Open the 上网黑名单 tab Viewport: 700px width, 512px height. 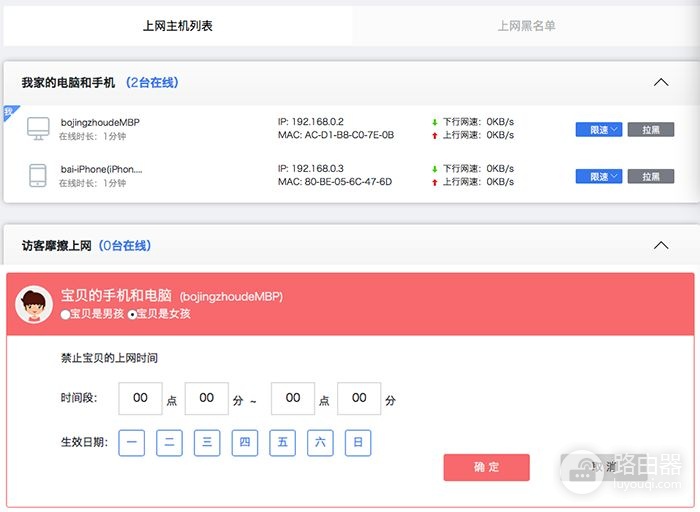point(526,26)
